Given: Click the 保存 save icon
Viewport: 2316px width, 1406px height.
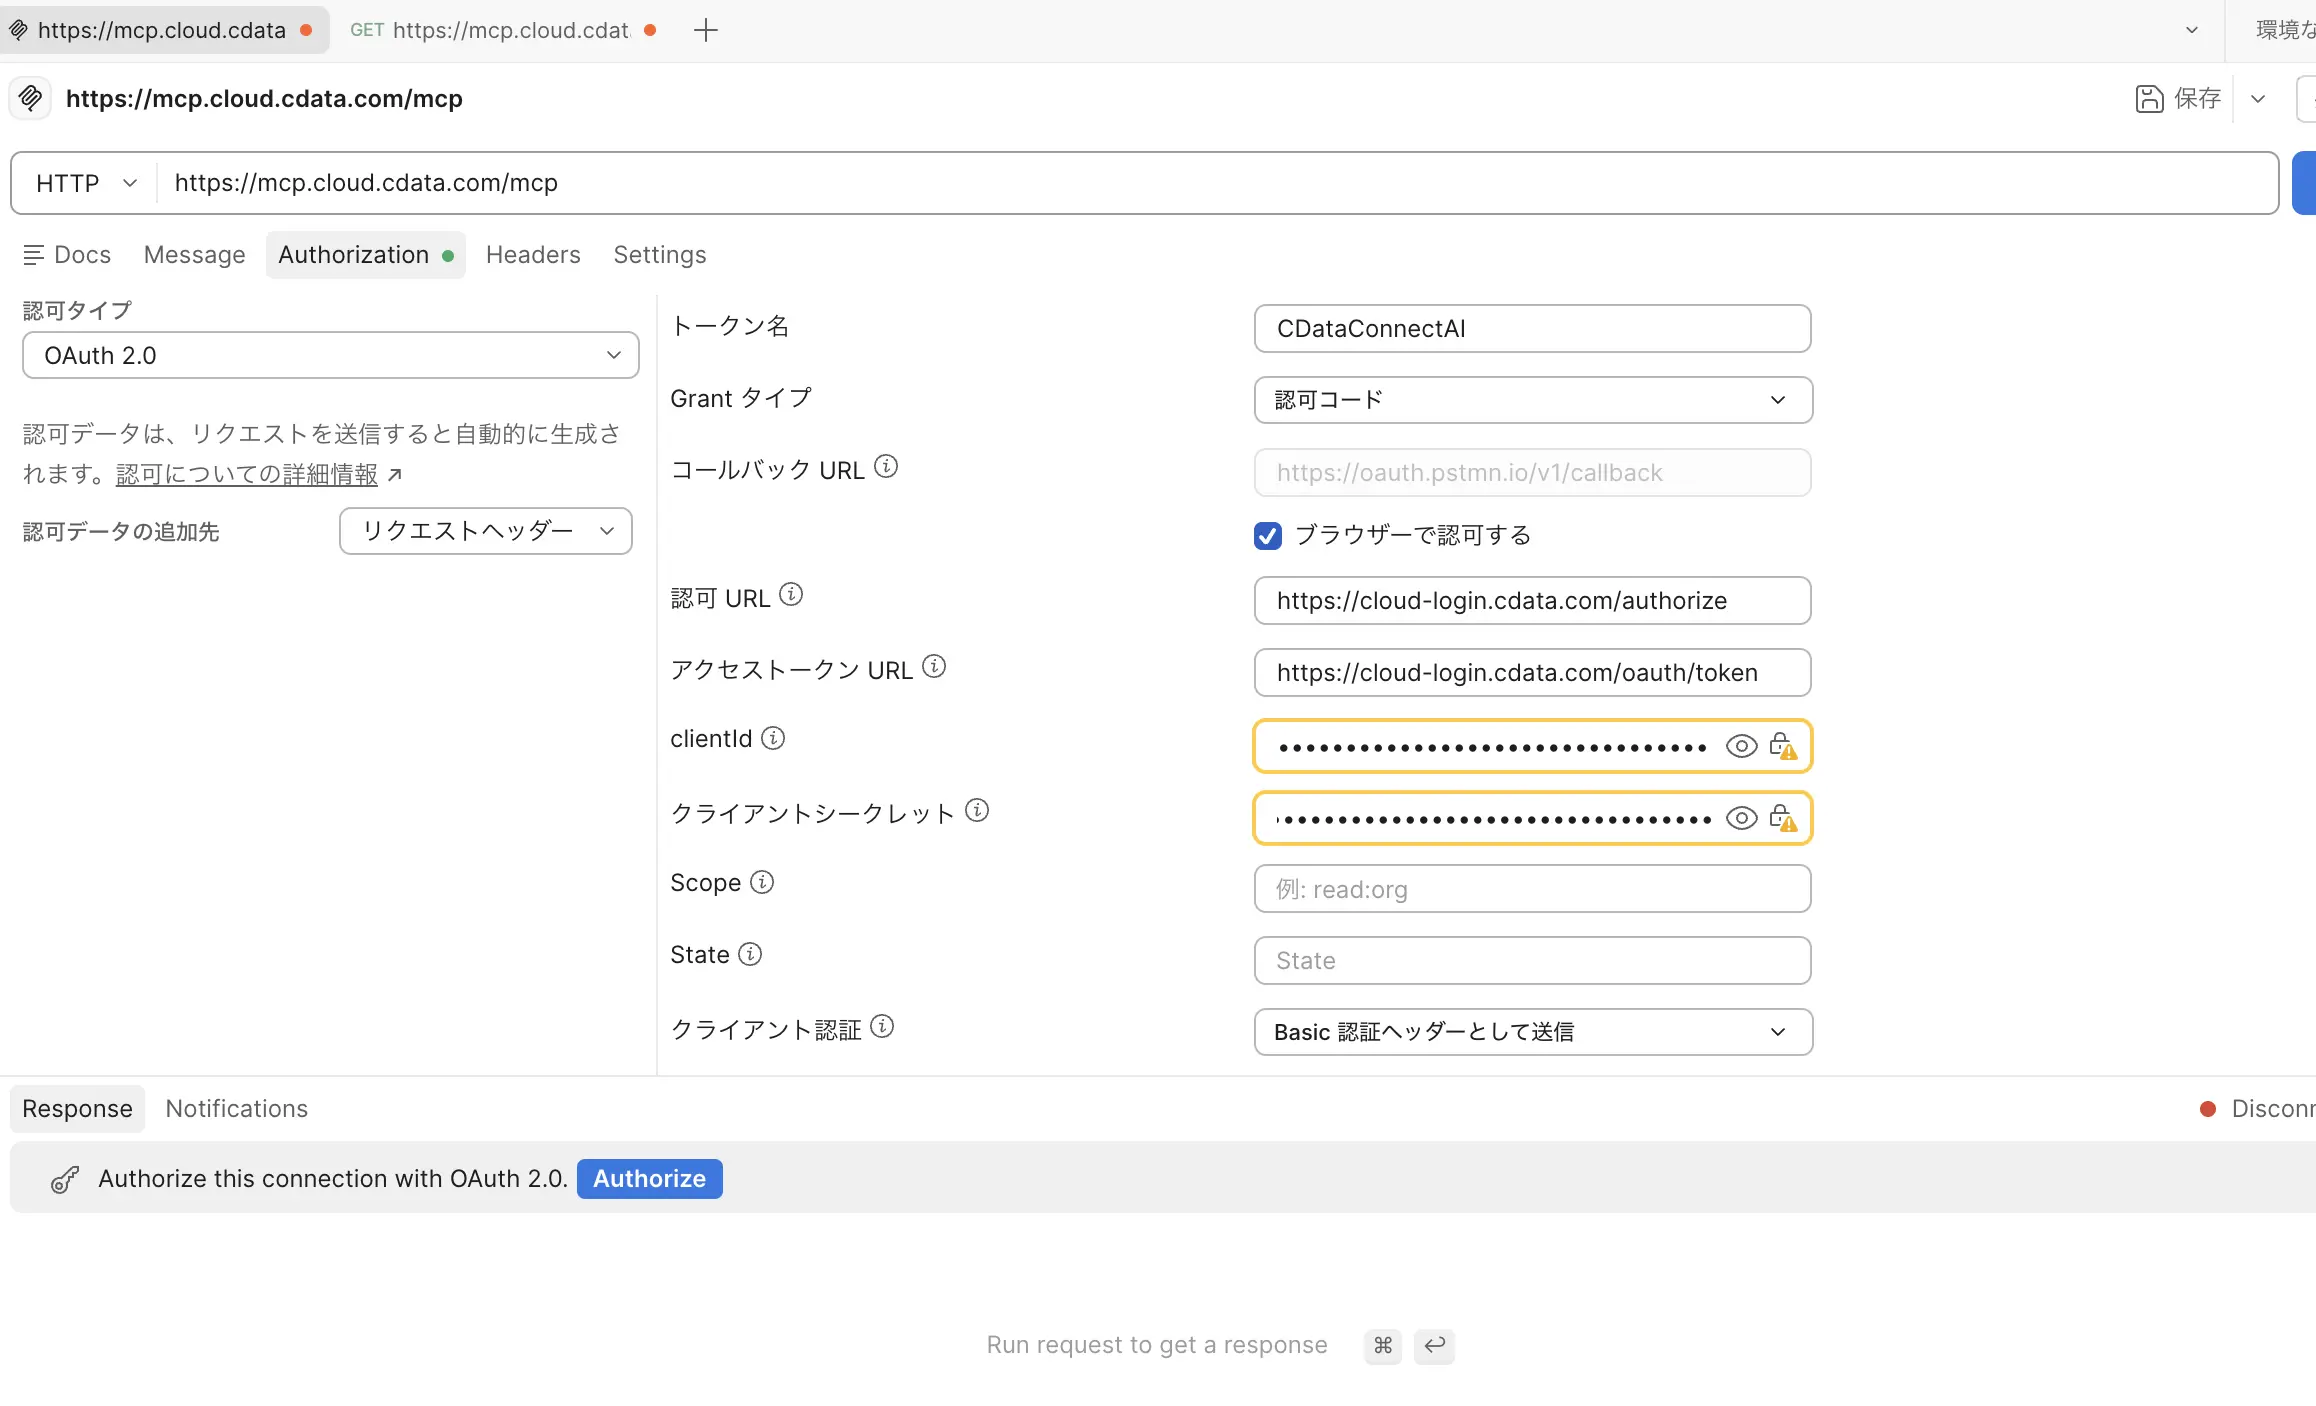Looking at the screenshot, I should 2150,98.
